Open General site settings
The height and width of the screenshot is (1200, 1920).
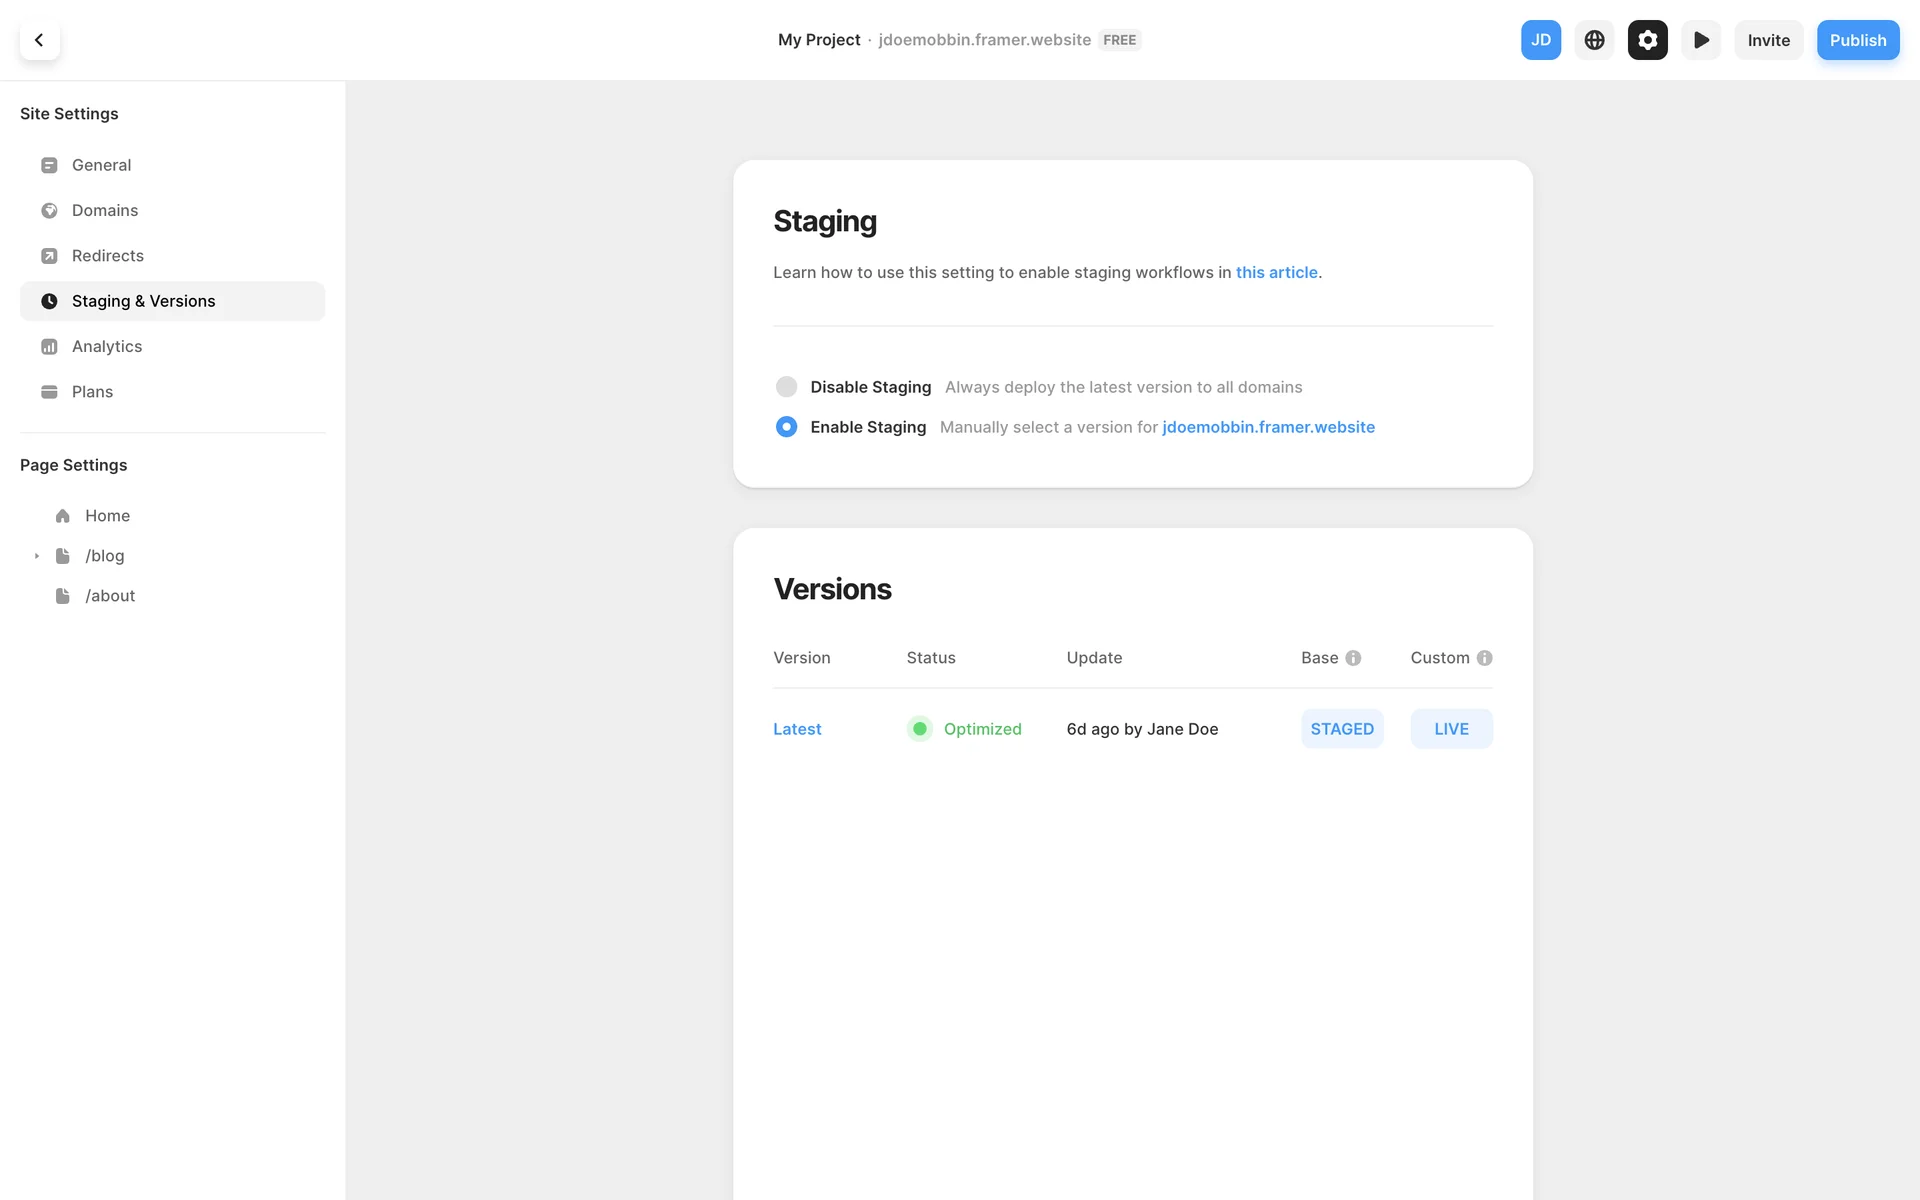coord(101,165)
